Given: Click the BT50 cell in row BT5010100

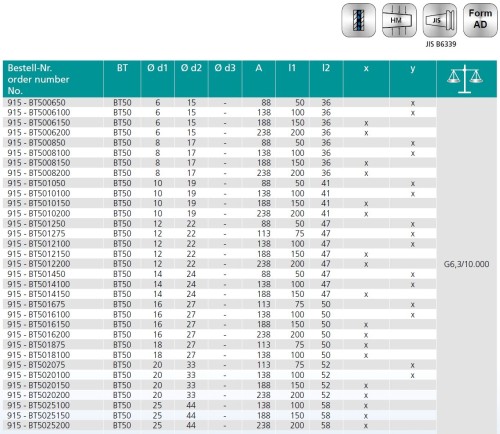Looking at the screenshot, I should [122, 193].
